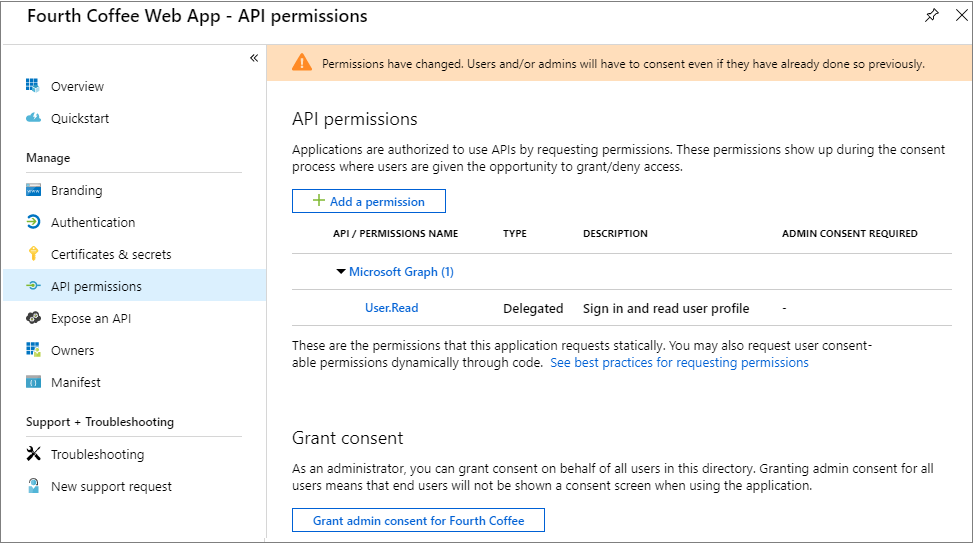Click the DESCRIPTION column header
This screenshot has width=973, height=543.
pyautogui.click(x=615, y=233)
